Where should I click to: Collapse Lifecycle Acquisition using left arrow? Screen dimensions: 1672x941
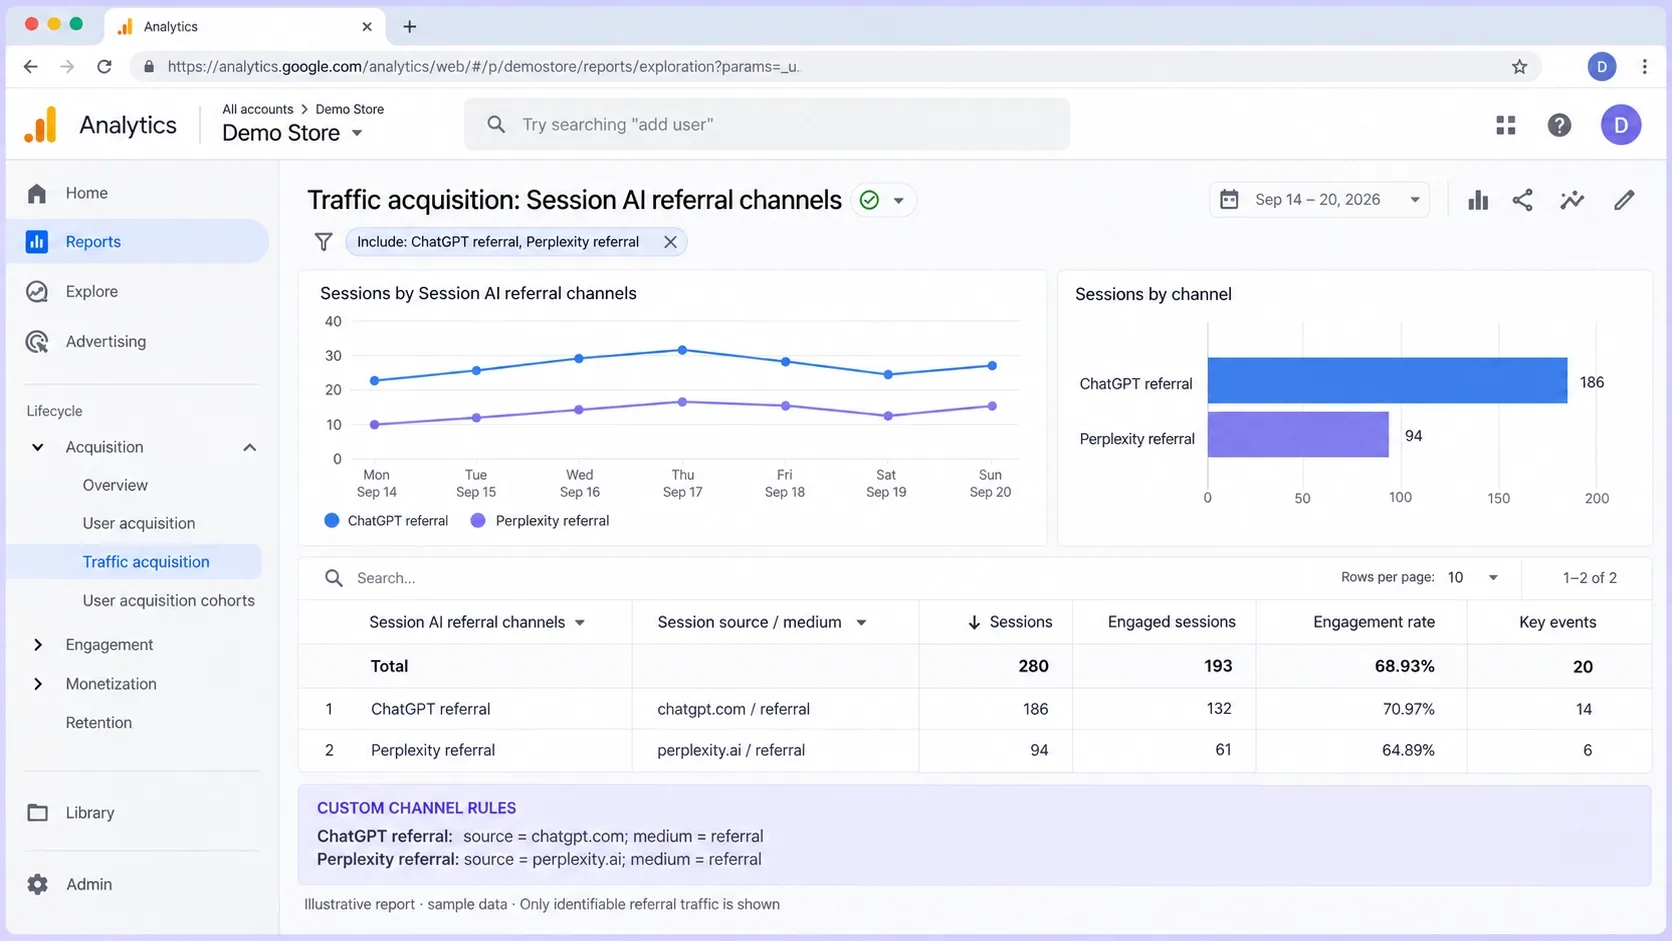[x=38, y=448]
